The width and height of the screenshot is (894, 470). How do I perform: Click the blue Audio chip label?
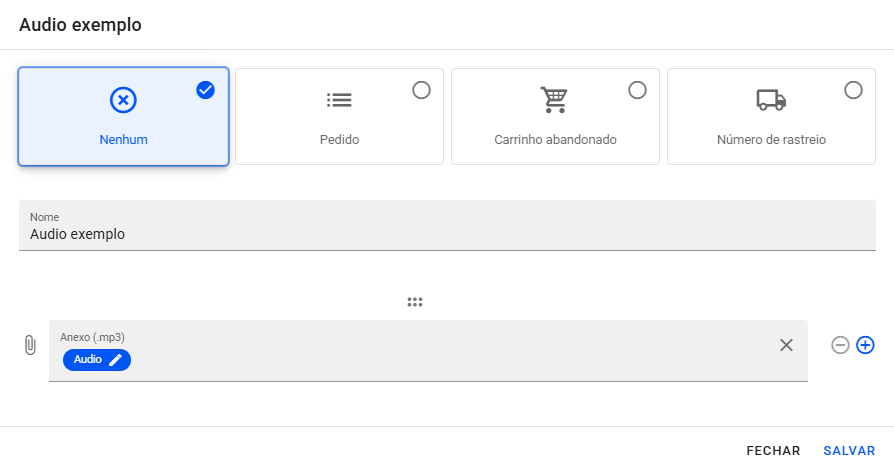[x=88, y=360]
